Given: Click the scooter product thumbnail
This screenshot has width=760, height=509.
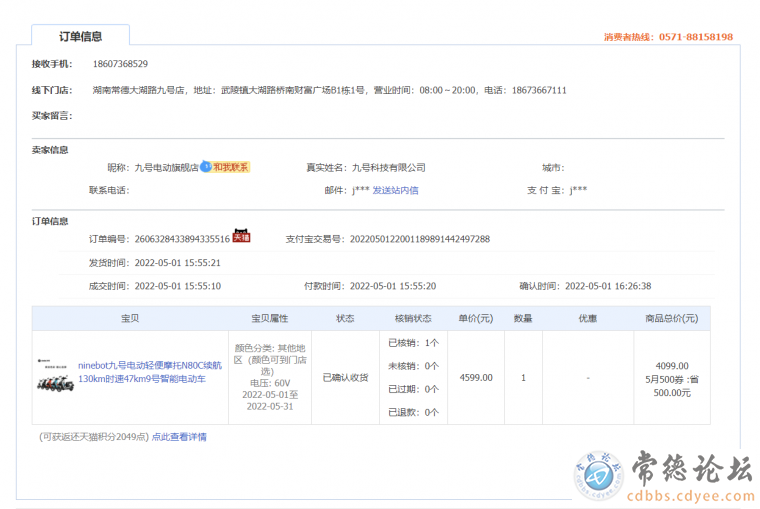Looking at the screenshot, I should tap(55, 376).
